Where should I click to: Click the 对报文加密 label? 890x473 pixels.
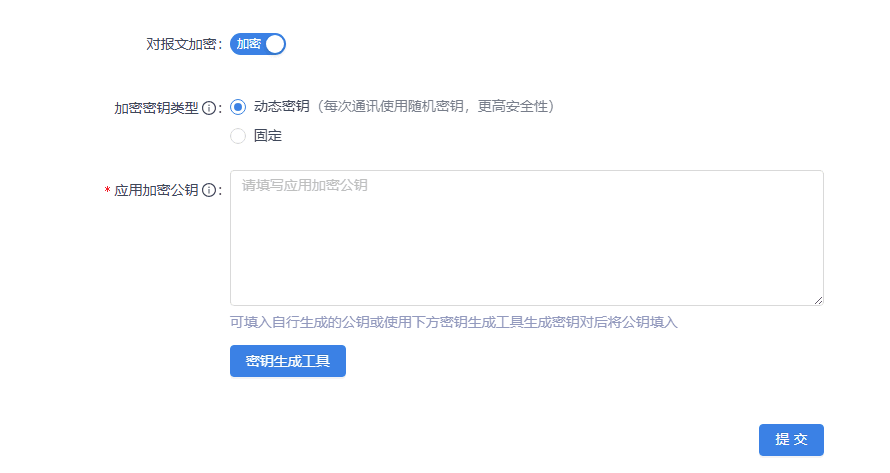coord(182,44)
